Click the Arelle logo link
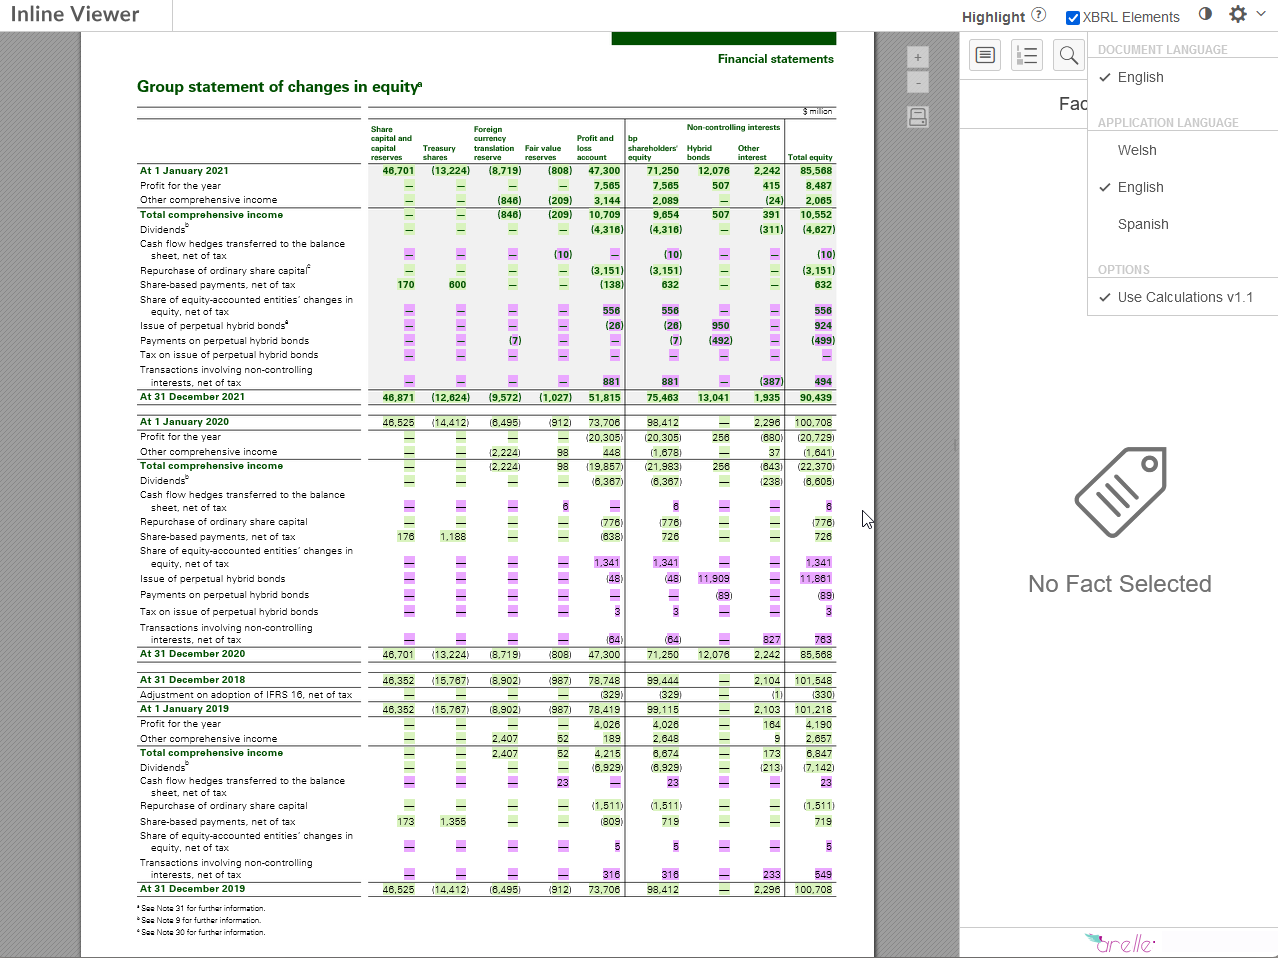This screenshot has height=958, width=1278. 1119,943
